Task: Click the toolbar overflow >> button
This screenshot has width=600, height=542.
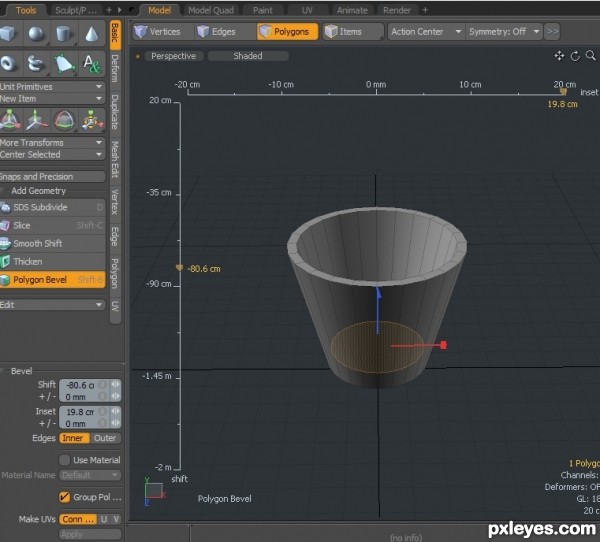Action: coord(552,31)
